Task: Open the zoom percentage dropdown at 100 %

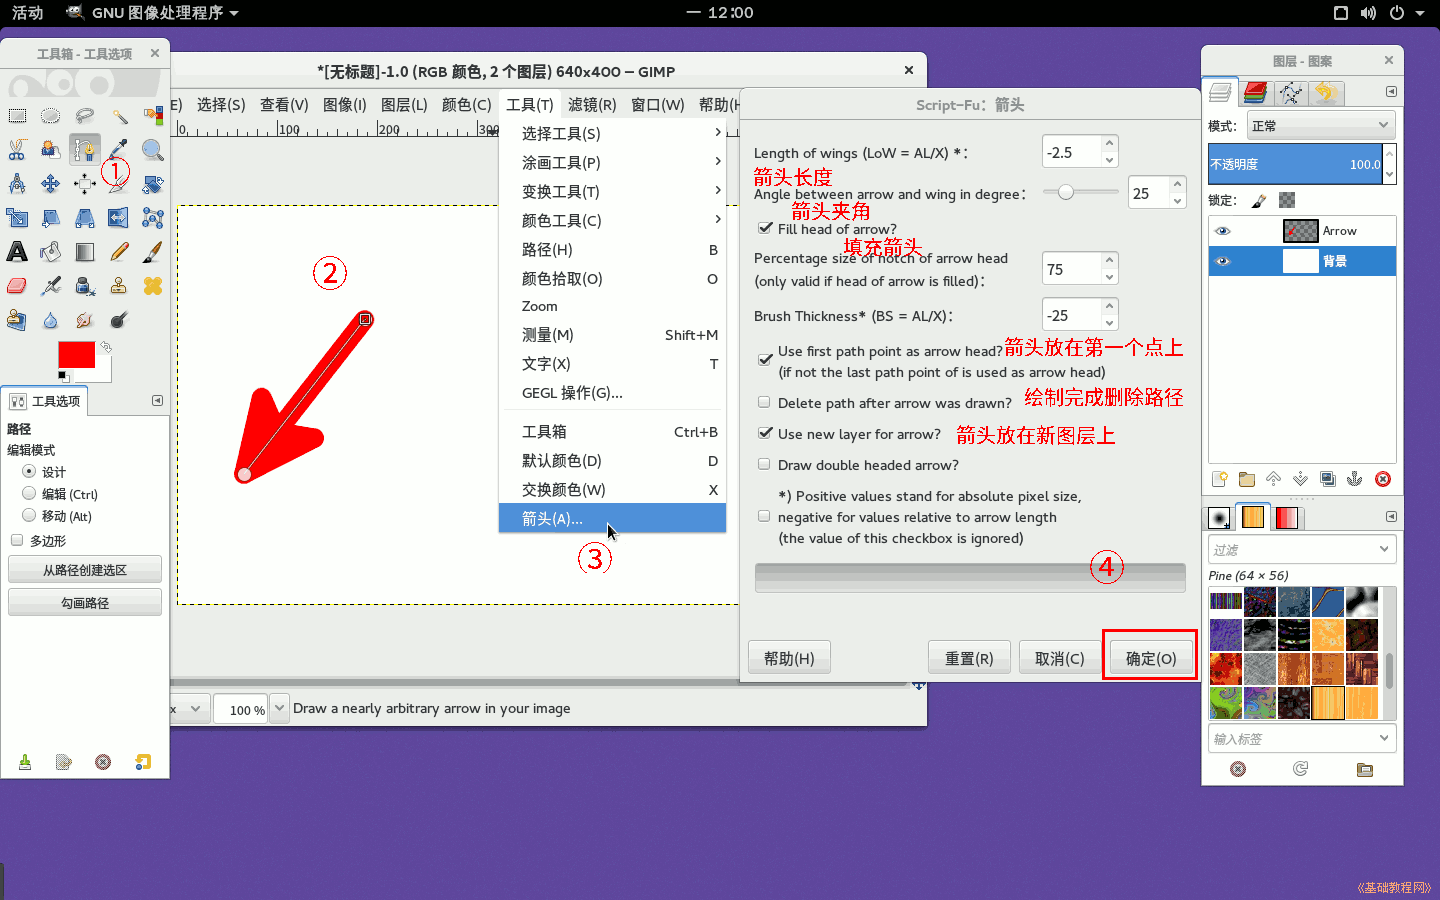Action: coord(279,709)
